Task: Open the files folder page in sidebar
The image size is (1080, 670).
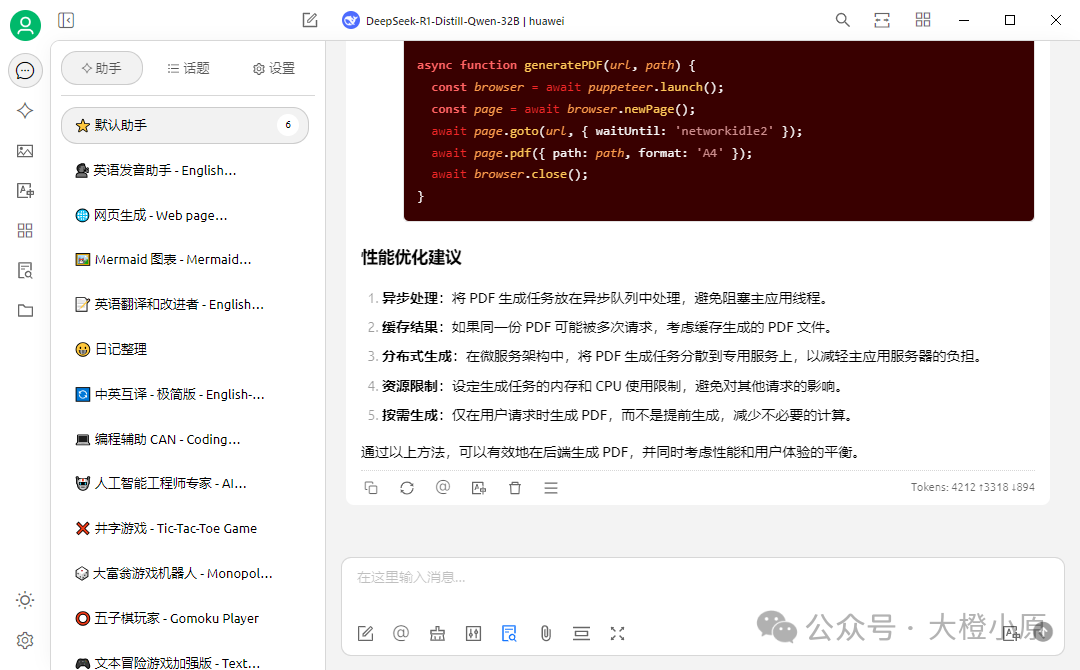Action: click(x=25, y=311)
